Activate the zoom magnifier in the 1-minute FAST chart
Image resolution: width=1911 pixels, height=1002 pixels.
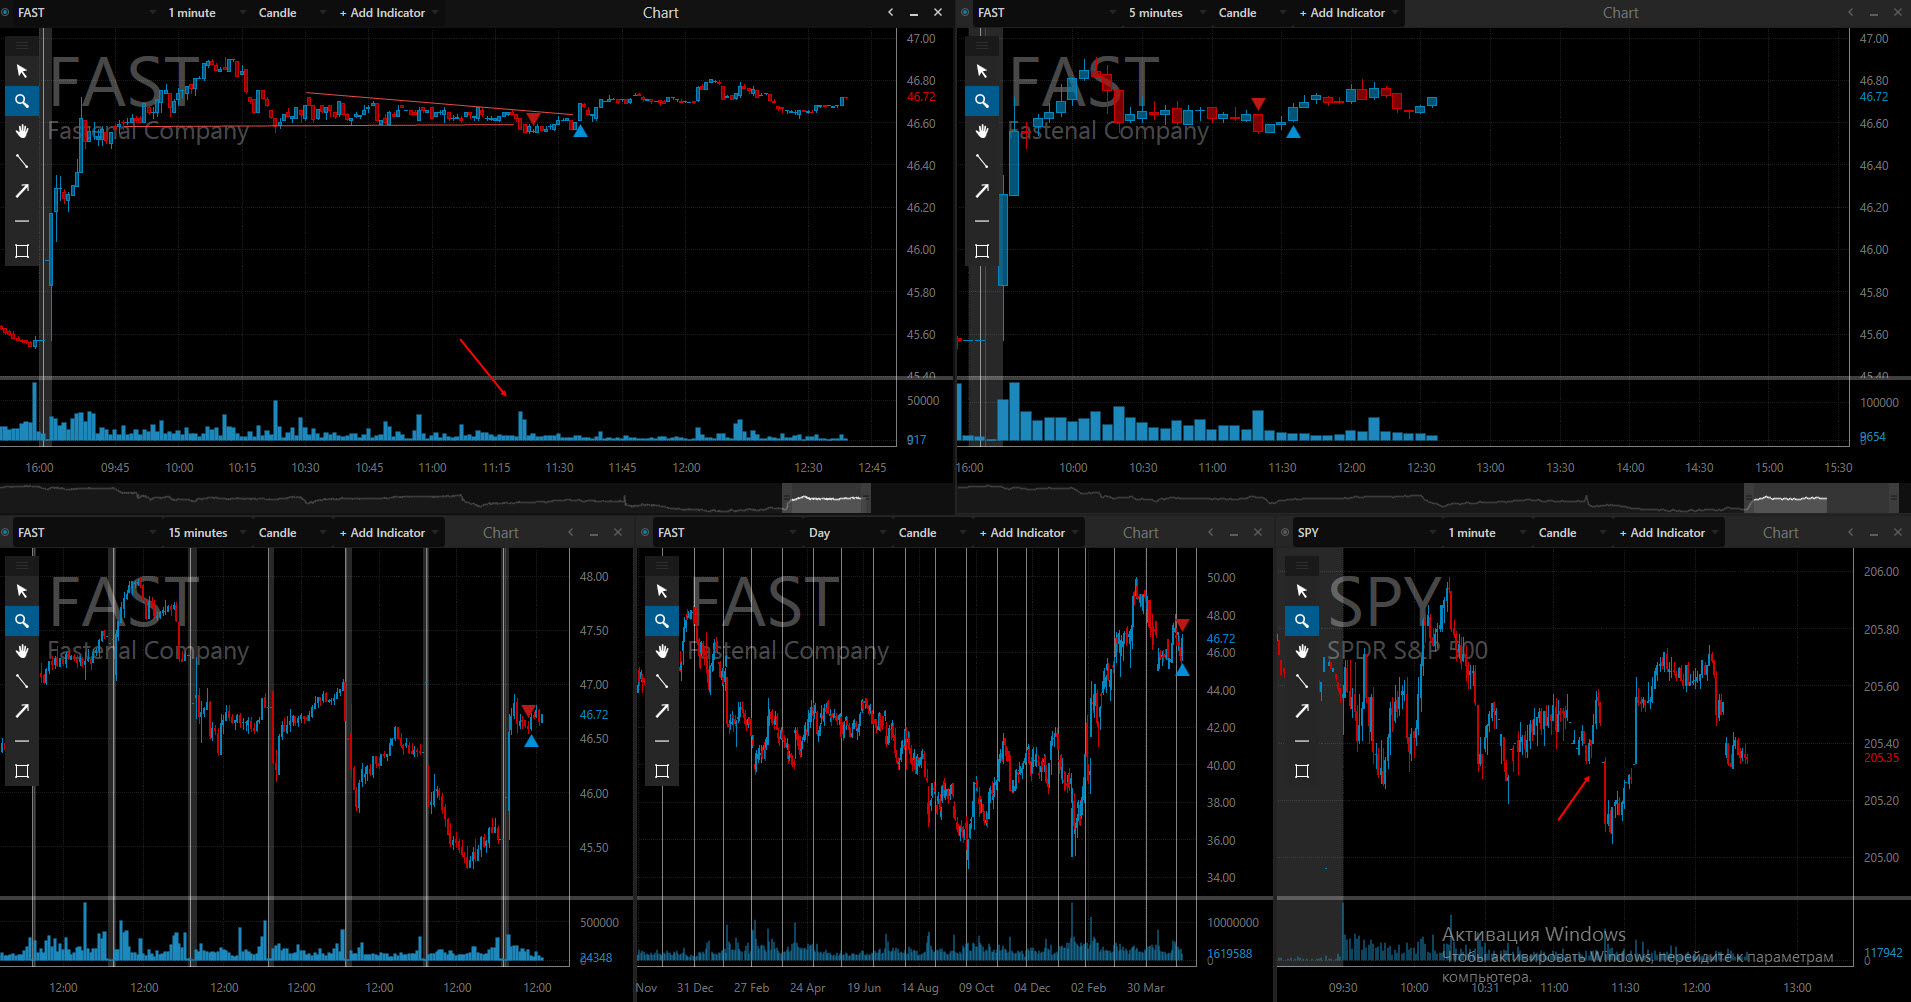pos(22,101)
